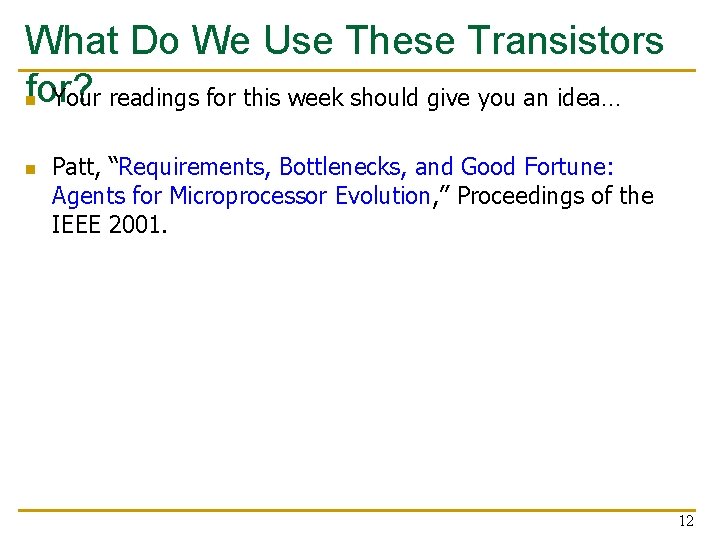Viewport: 720px width, 540px height.
Task: Click the overlapping "for?" title text
Action: tap(59, 87)
